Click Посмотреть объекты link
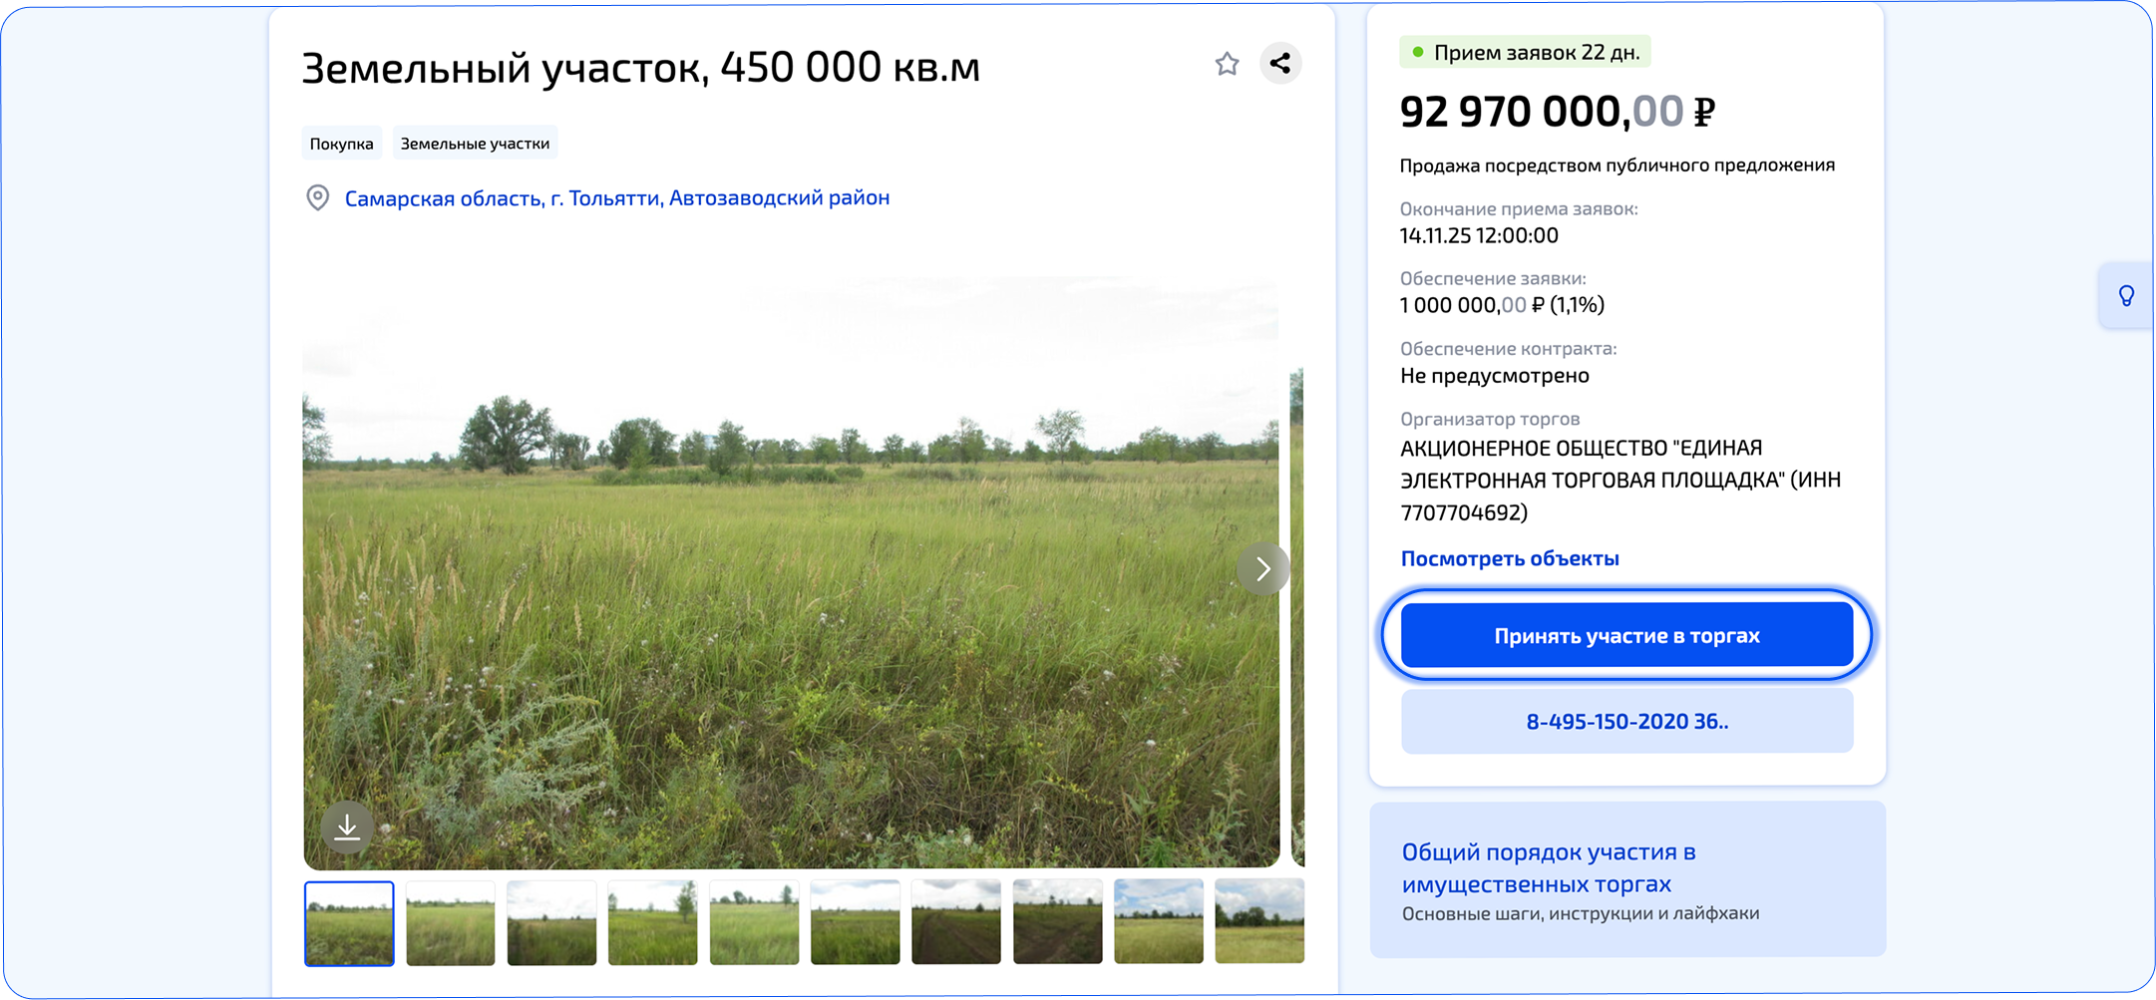The height and width of the screenshot is (1000, 2156). 1509,558
